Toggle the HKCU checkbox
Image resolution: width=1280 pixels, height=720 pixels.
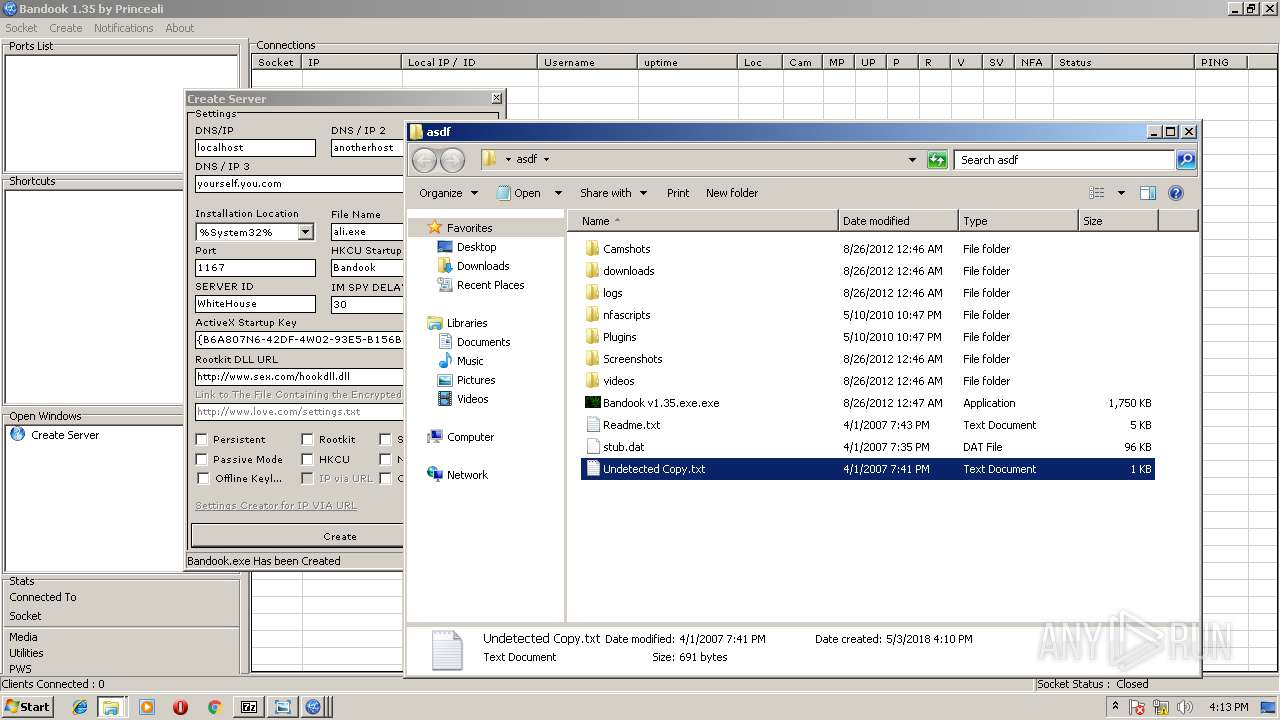308,459
